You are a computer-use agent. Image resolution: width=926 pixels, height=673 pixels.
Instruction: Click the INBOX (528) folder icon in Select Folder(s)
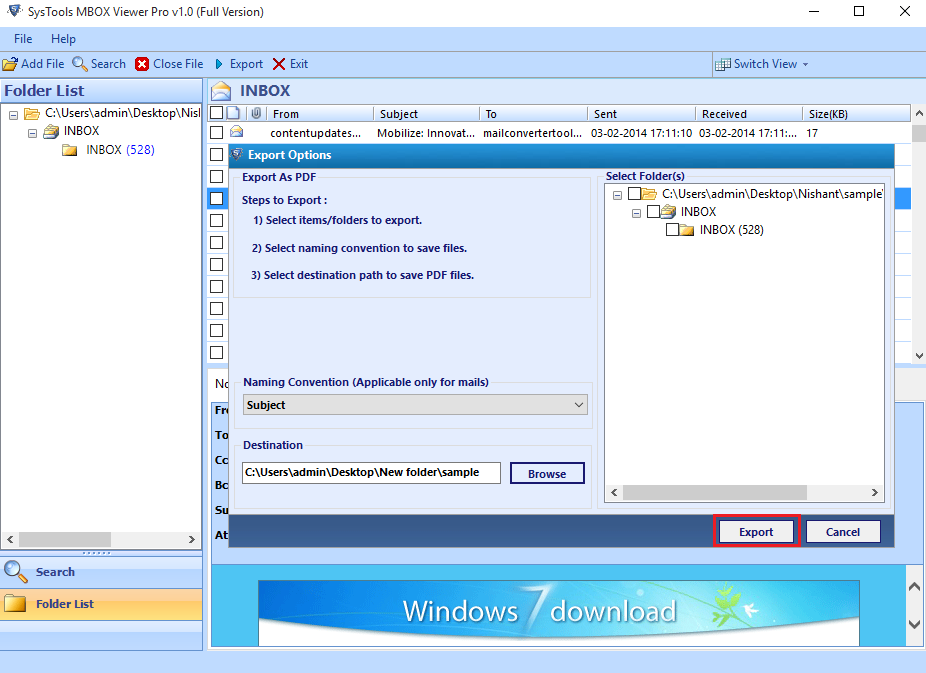tap(687, 230)
